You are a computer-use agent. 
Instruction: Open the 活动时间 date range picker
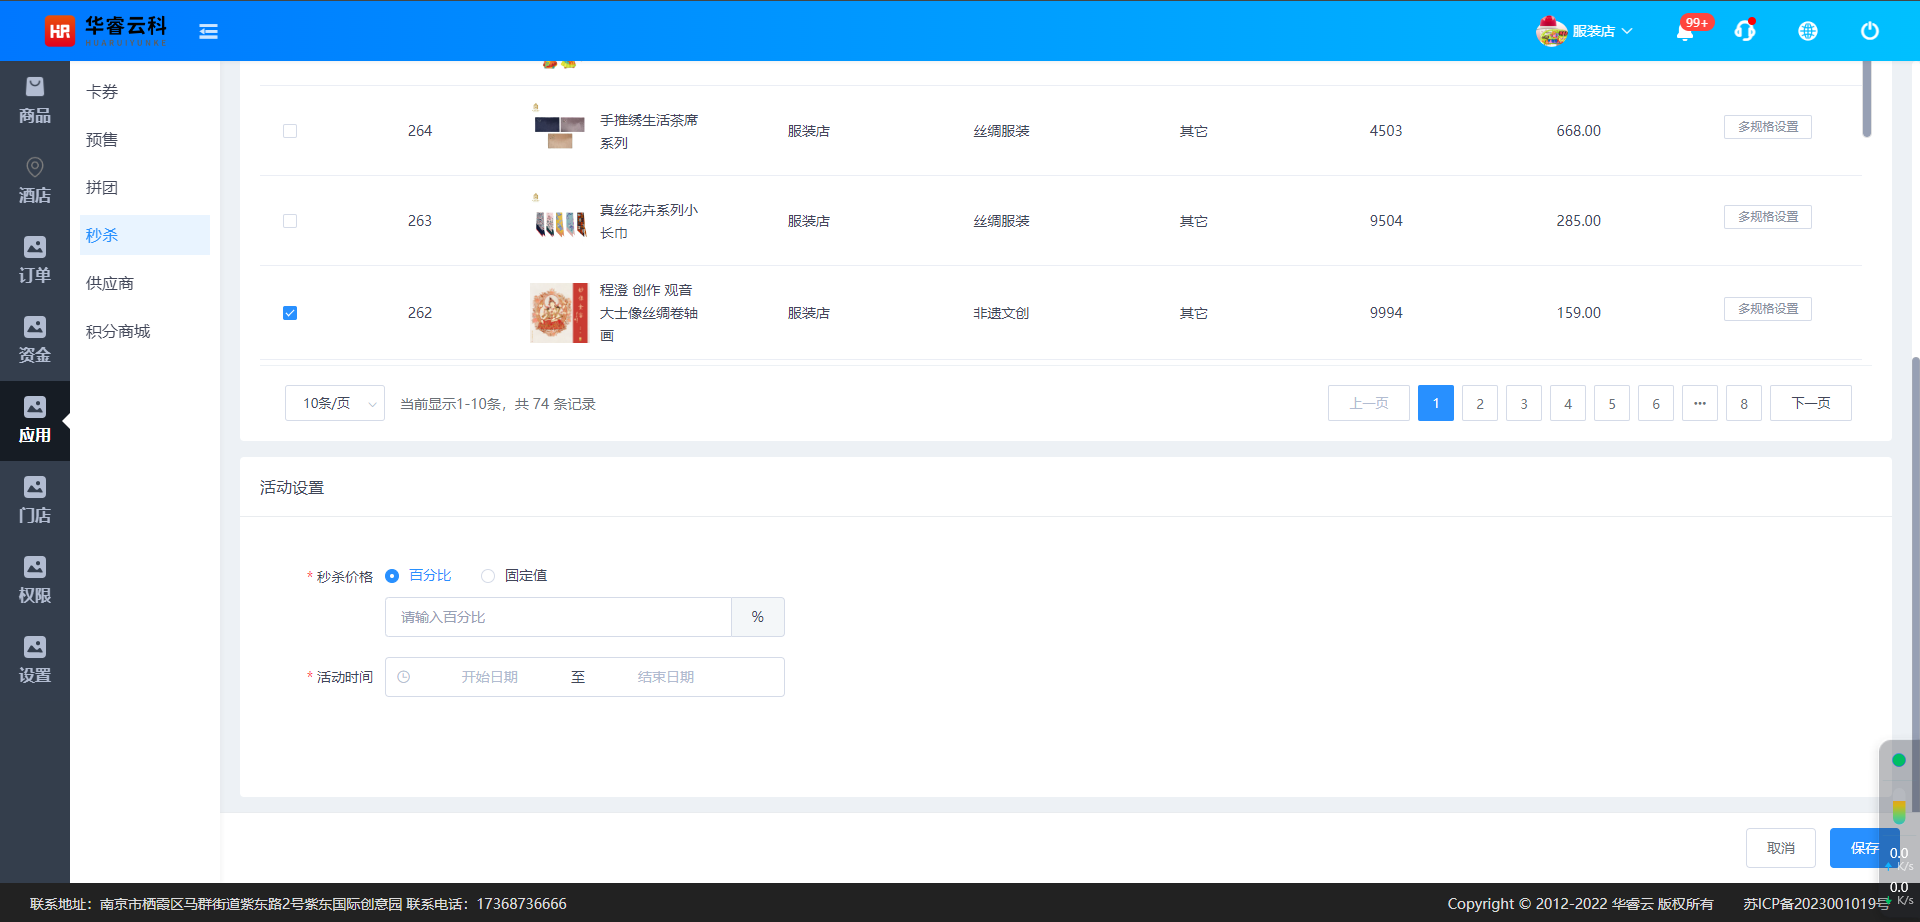click(584, 677)
